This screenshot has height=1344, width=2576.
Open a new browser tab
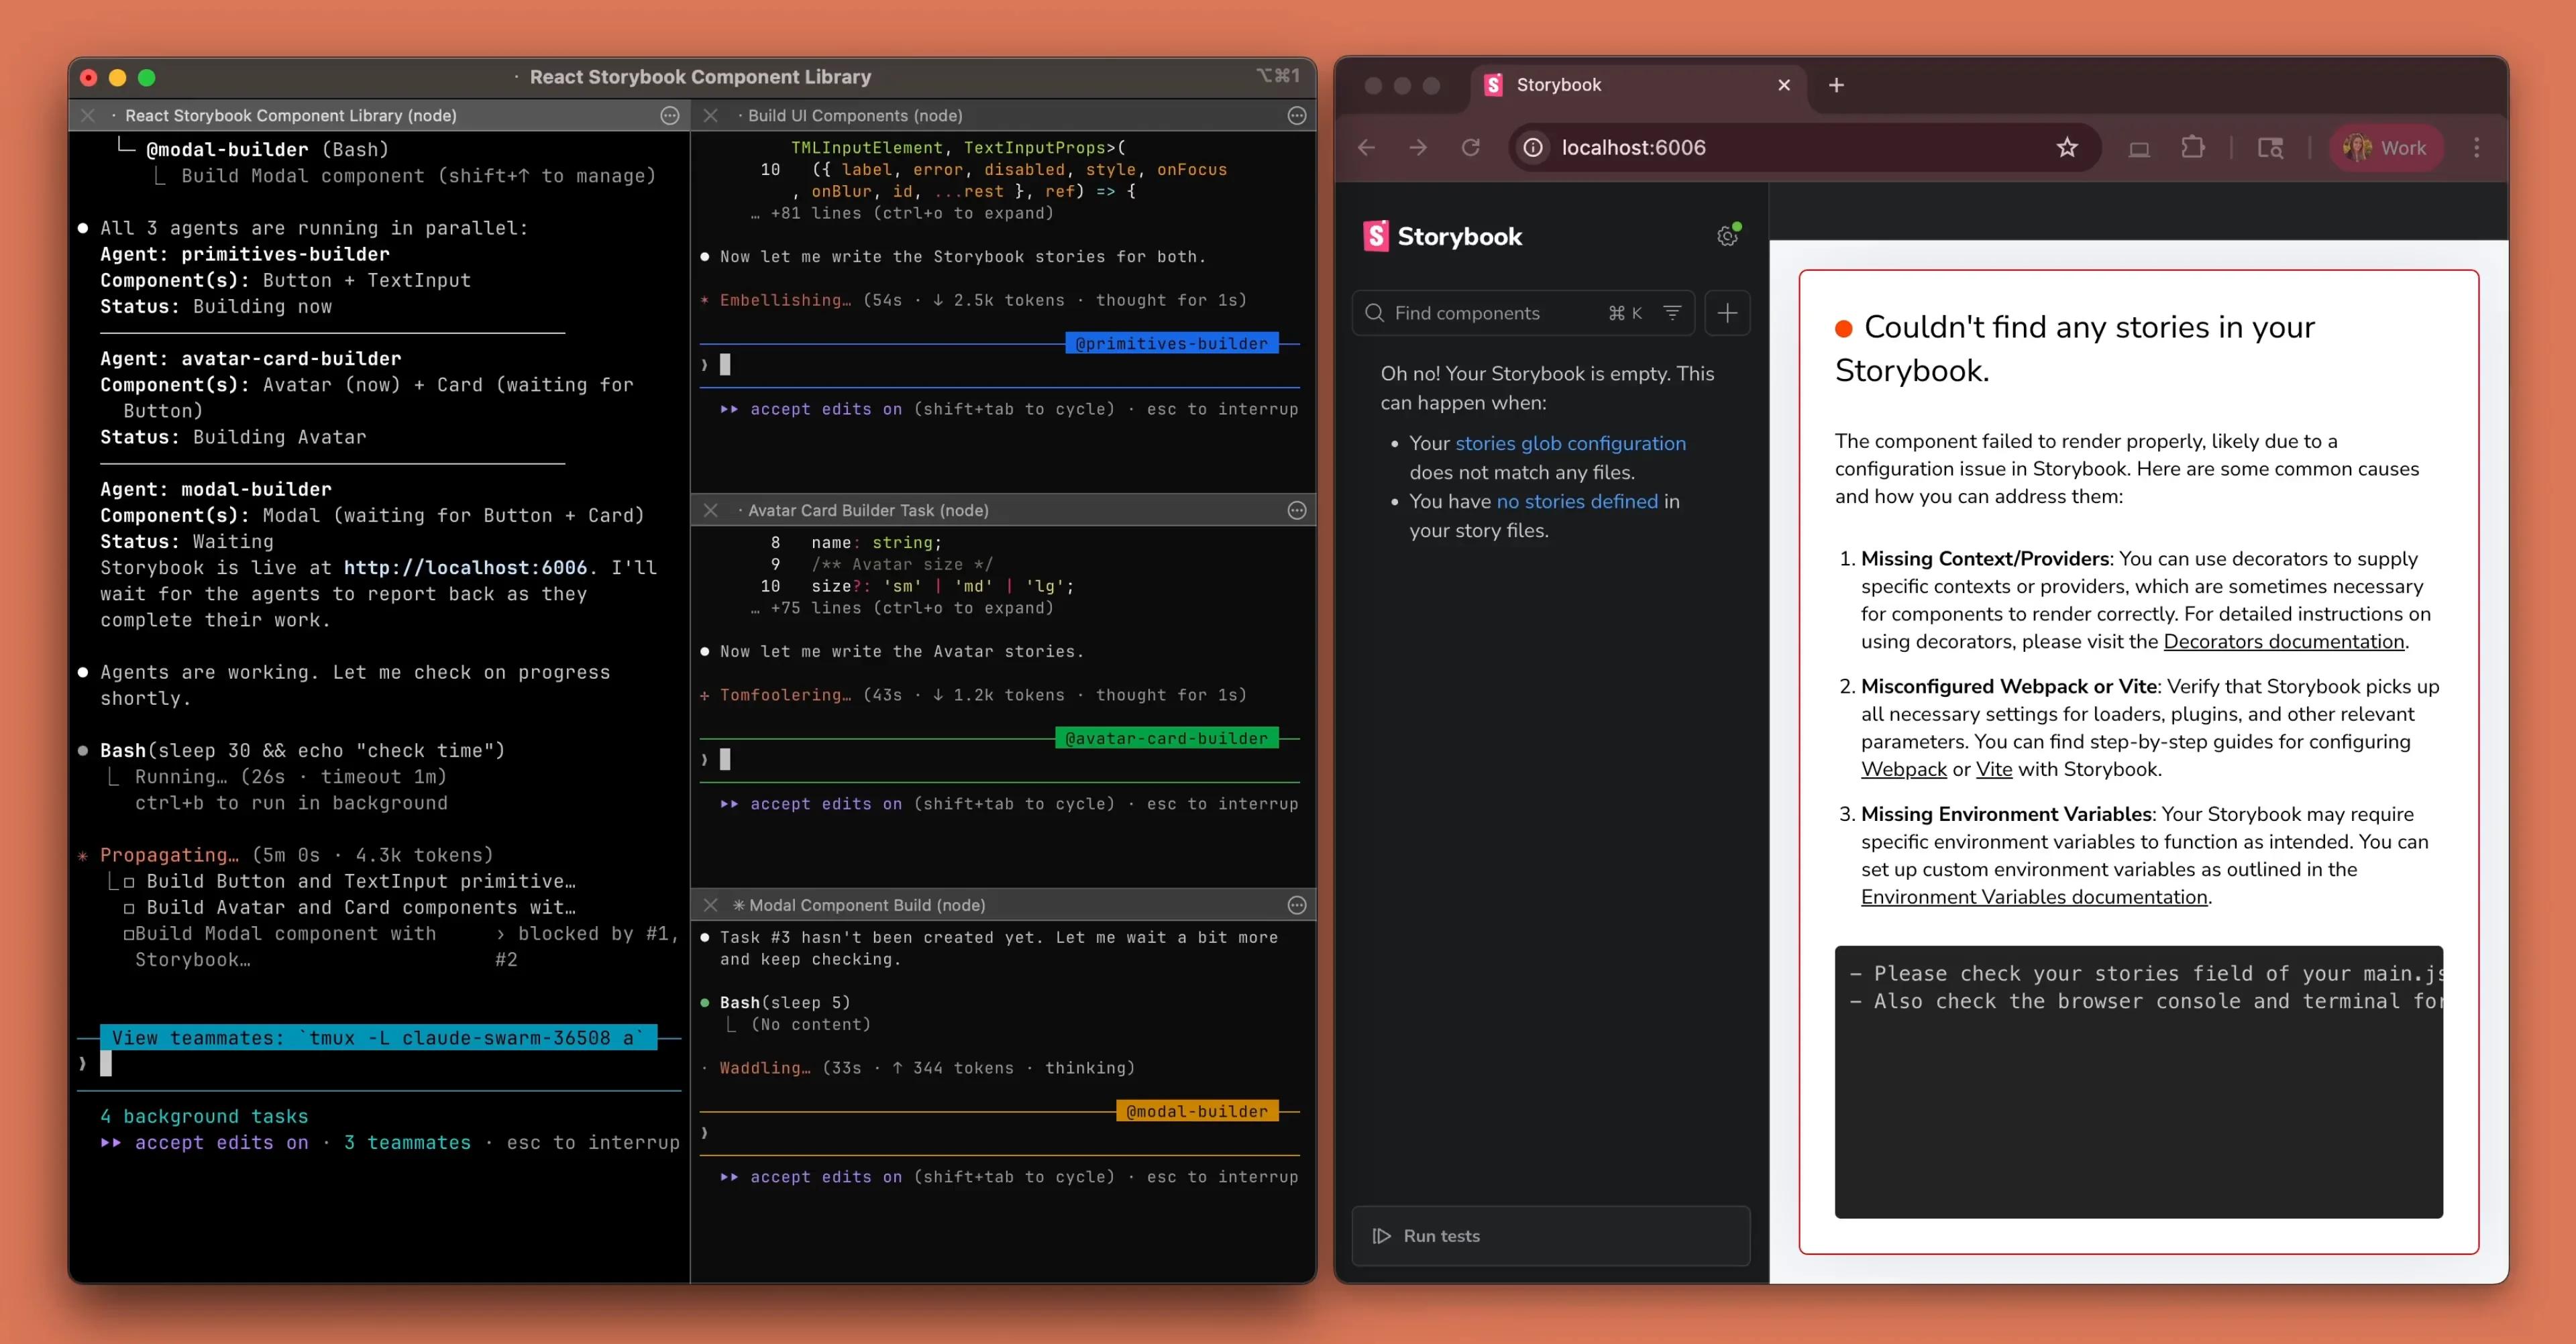(x=1836, y=85)
